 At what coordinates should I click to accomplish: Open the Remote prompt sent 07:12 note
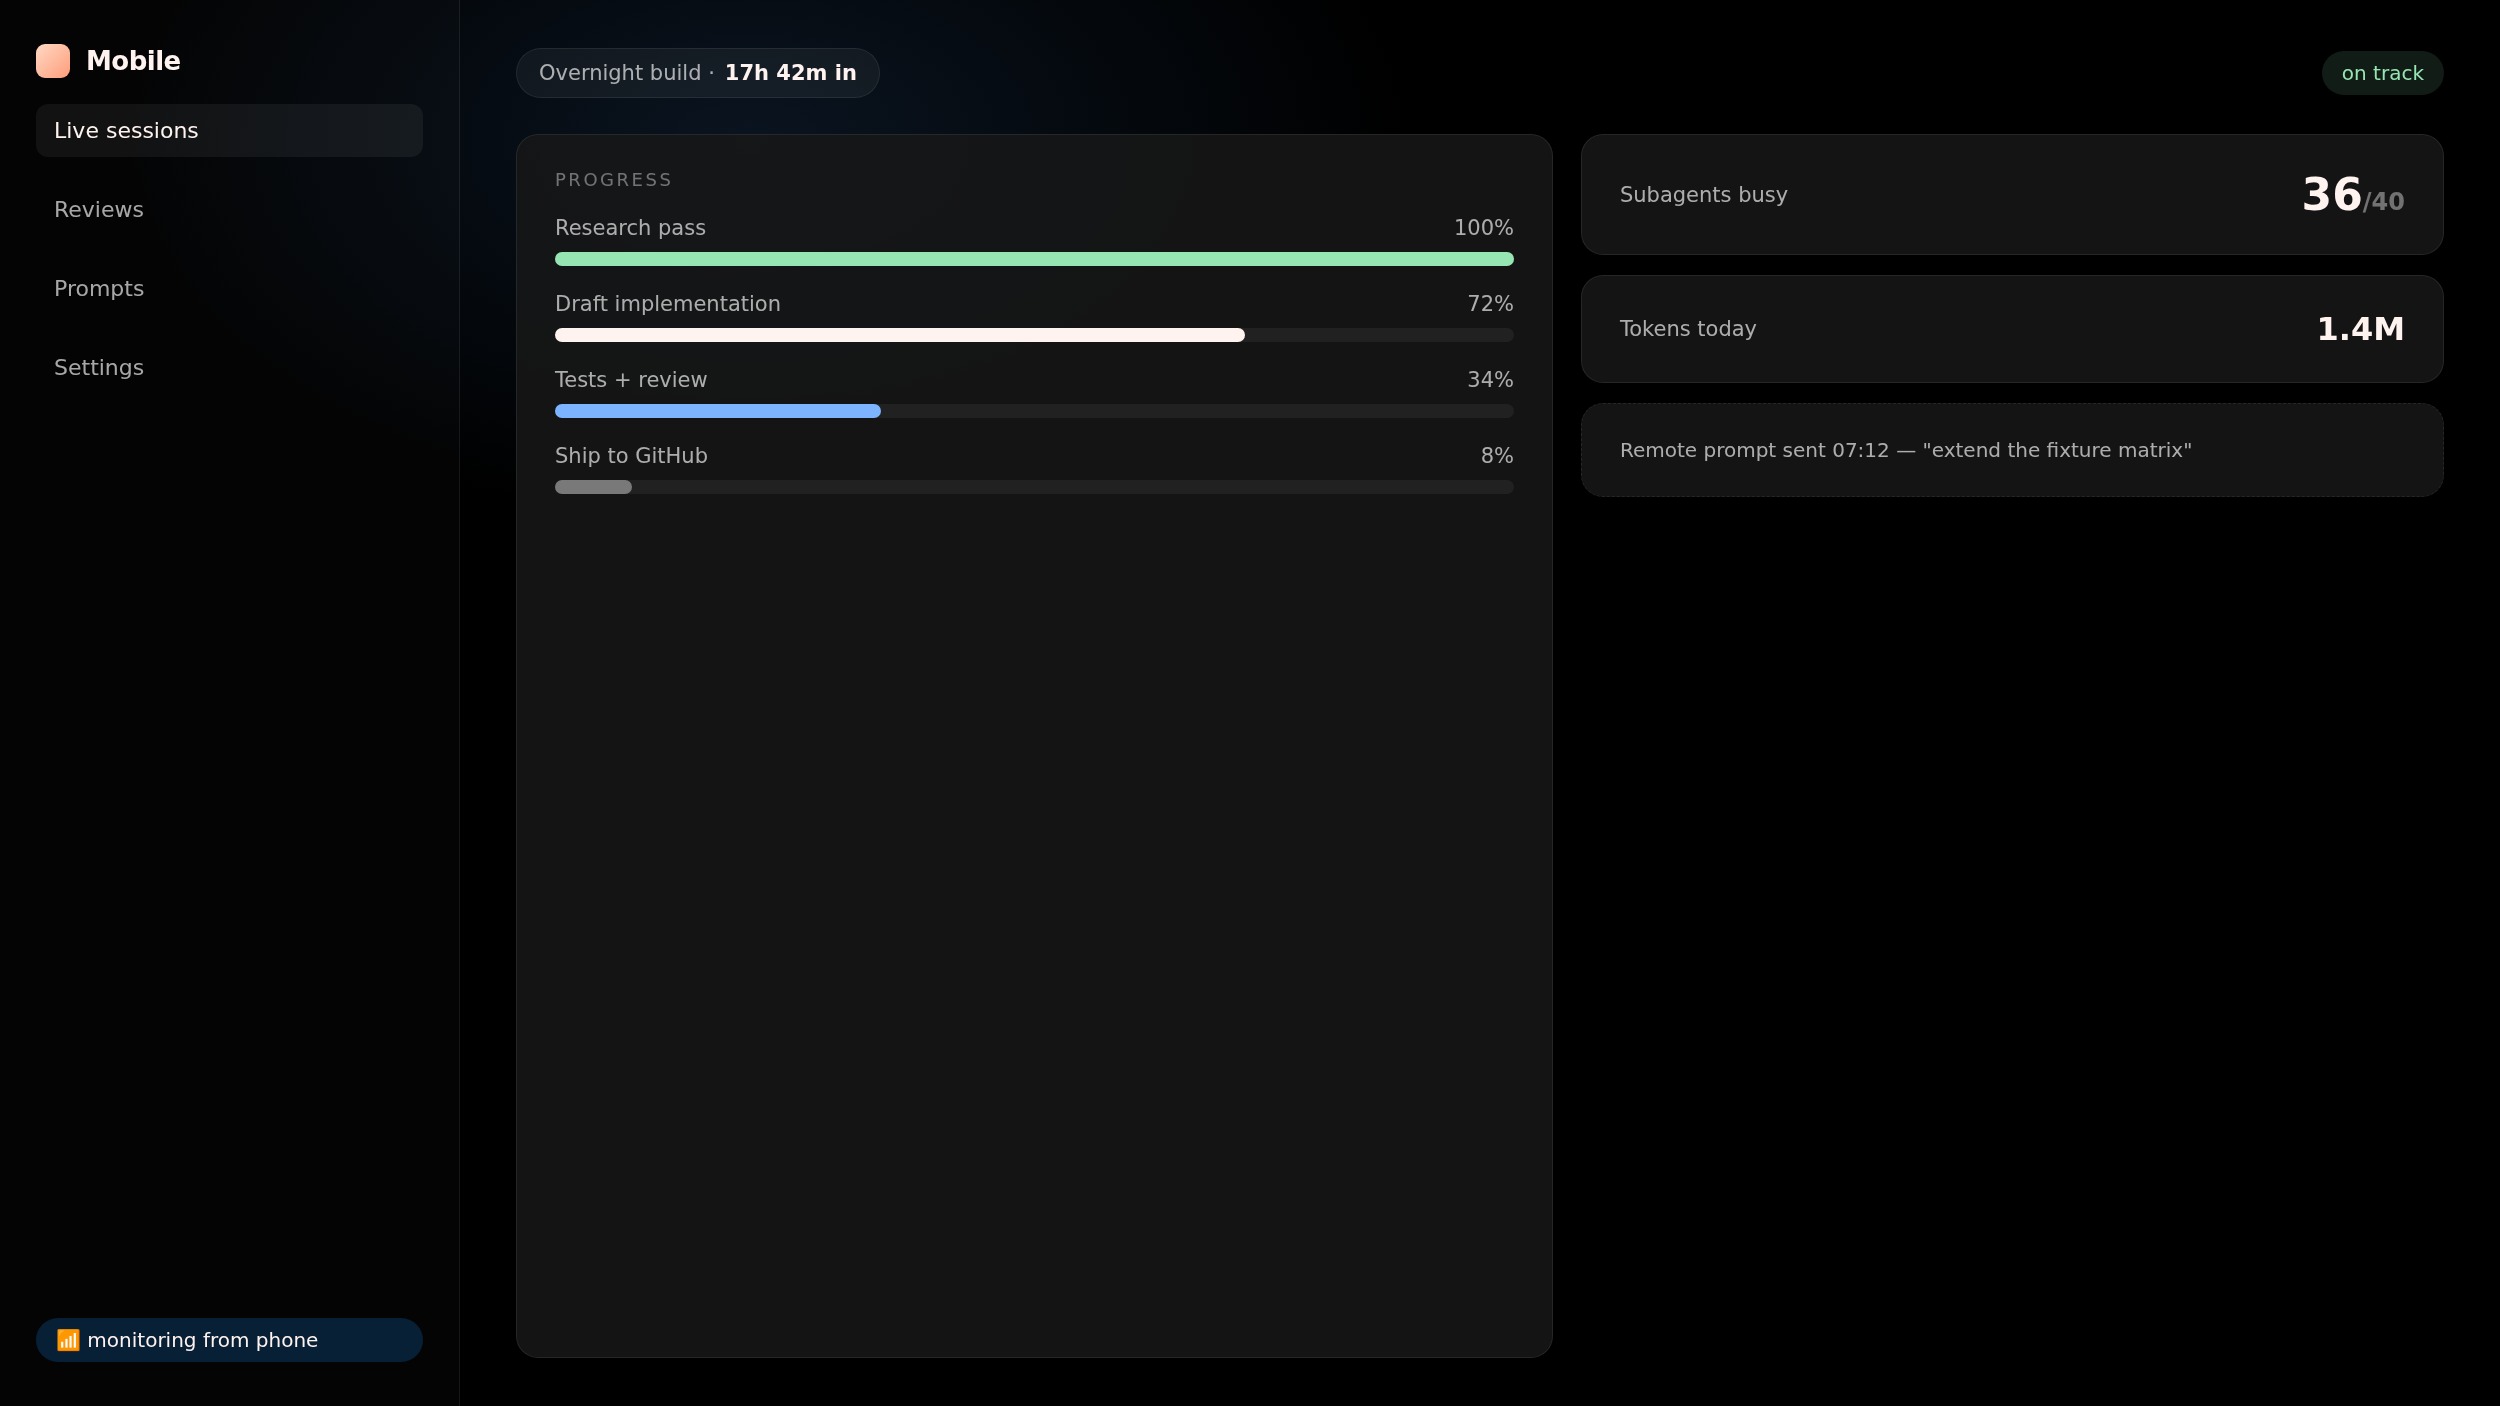click(2012, 450)
